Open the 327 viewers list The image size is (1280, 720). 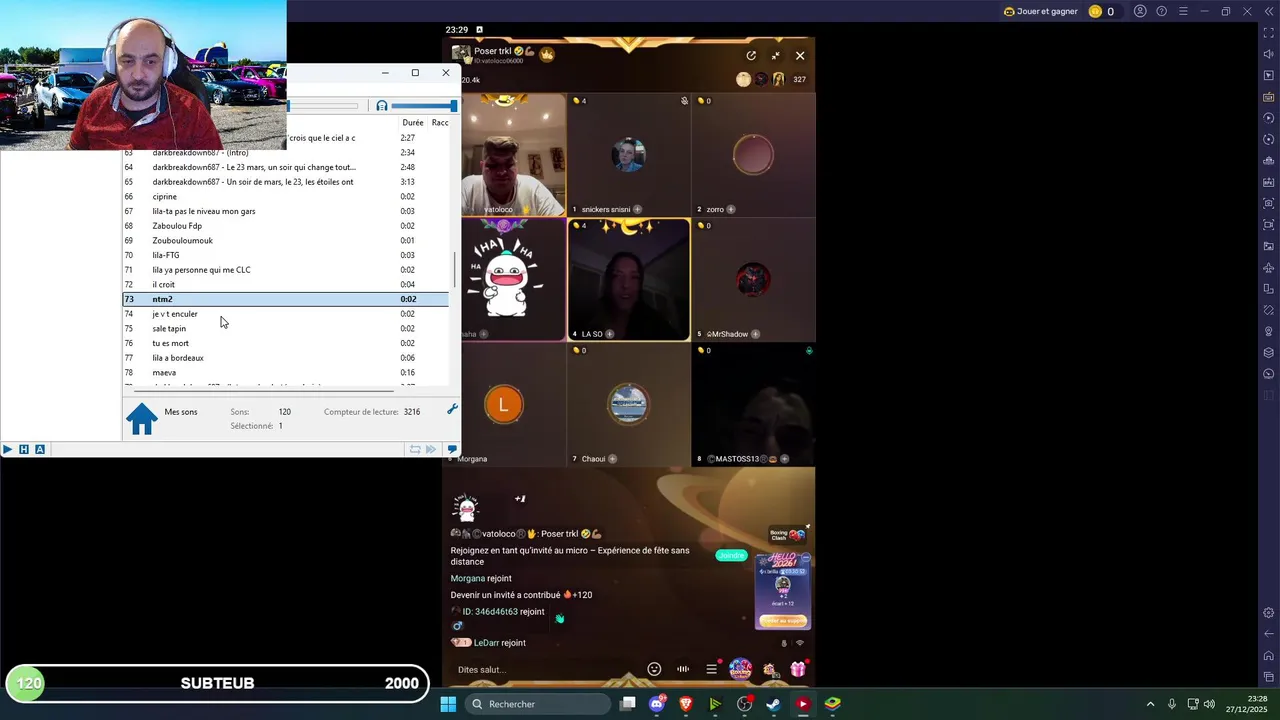click(x=799, y=79)
